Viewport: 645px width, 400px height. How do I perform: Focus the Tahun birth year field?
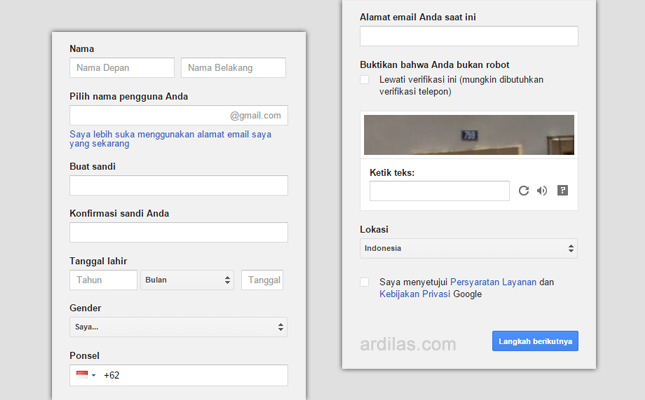pyautogui.click(x=103, y=280)
